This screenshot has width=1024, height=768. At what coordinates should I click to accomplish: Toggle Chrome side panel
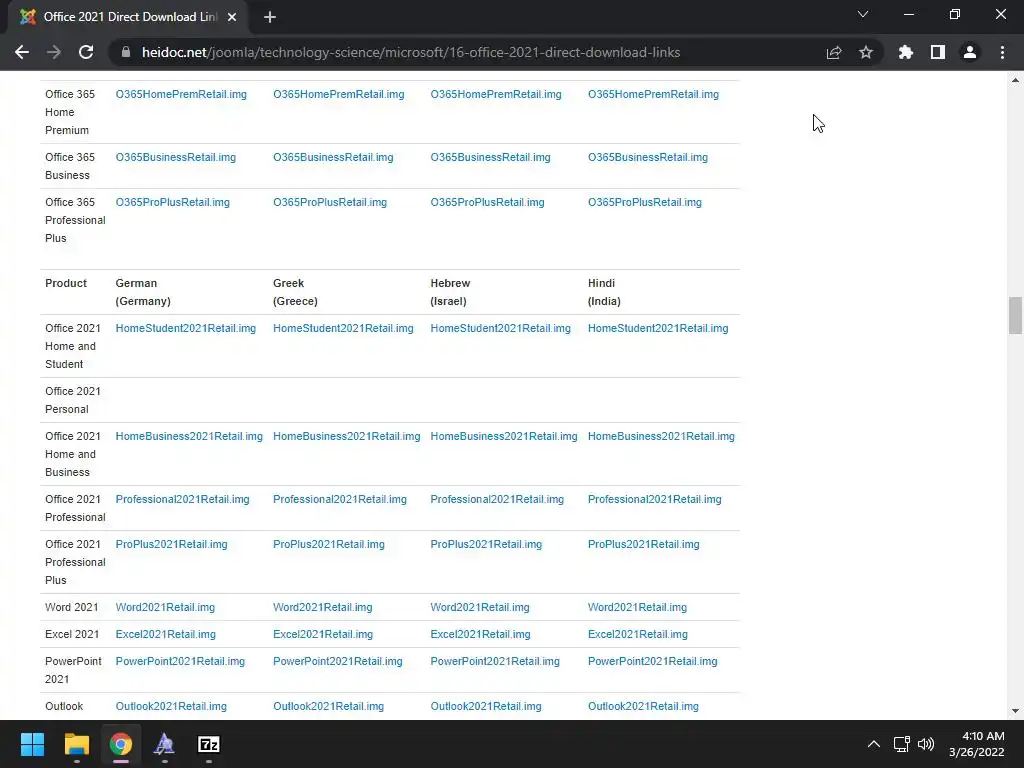pos(938,52)
